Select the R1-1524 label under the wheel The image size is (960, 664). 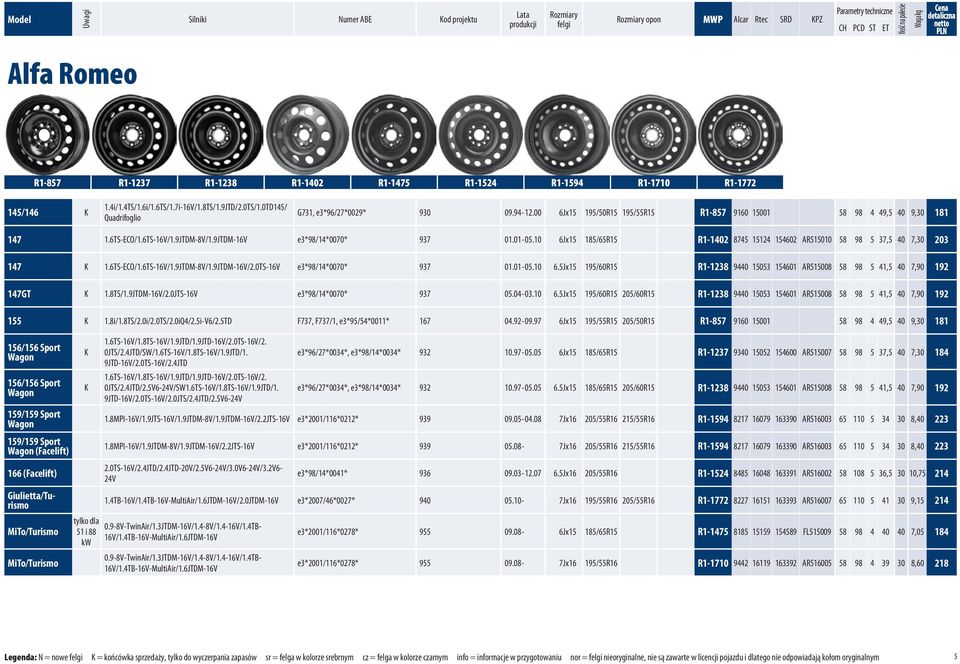[481, 182]
